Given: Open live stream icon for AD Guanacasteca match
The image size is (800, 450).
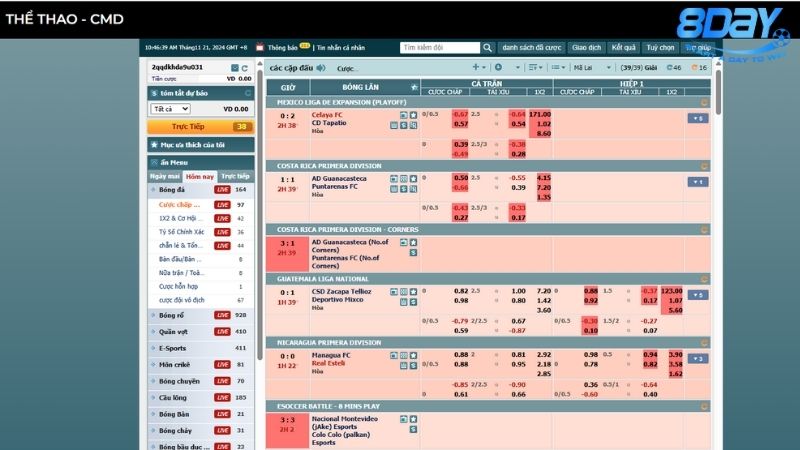Looking at the screenshot, I should tap(394, 179).
